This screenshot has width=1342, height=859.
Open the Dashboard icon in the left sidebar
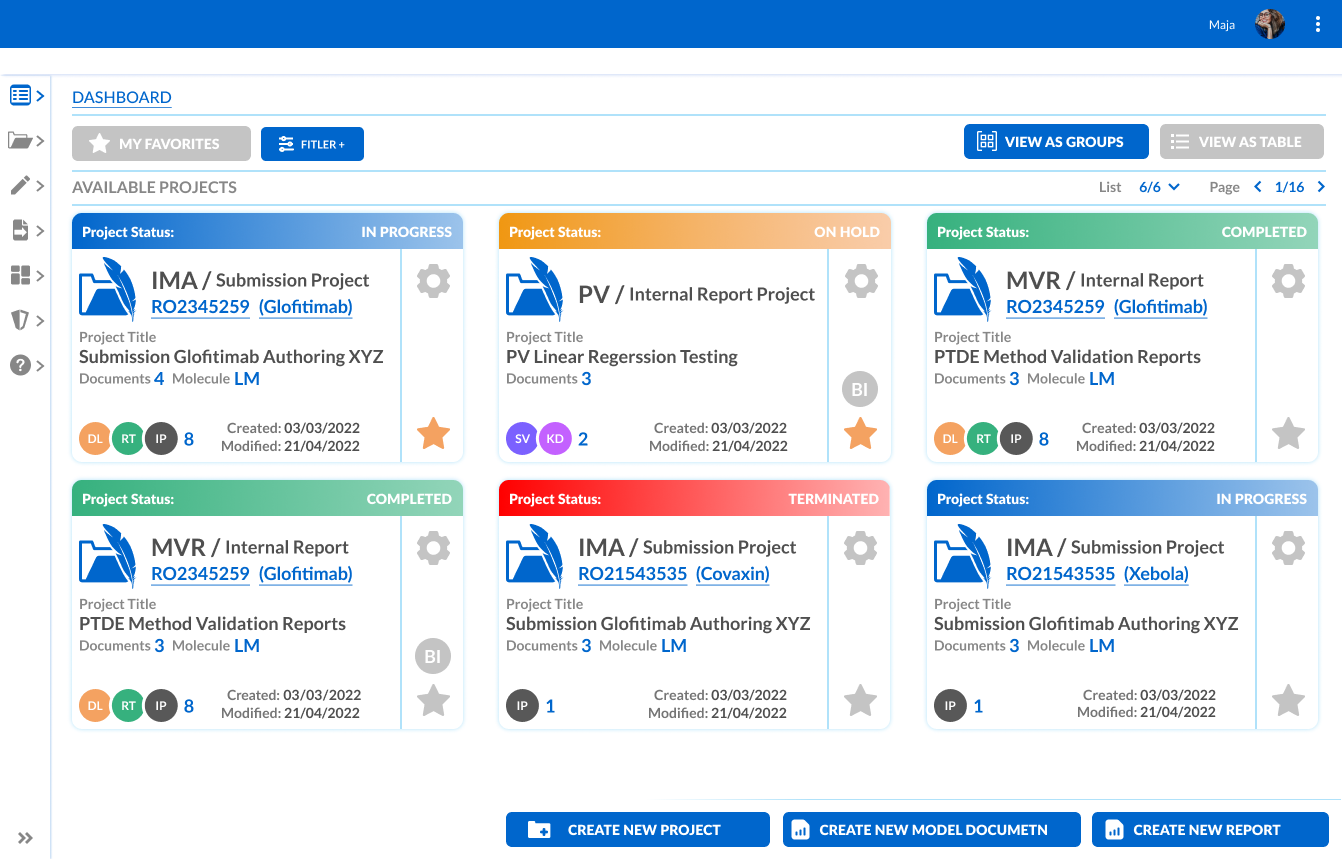[x=22, y=94]
